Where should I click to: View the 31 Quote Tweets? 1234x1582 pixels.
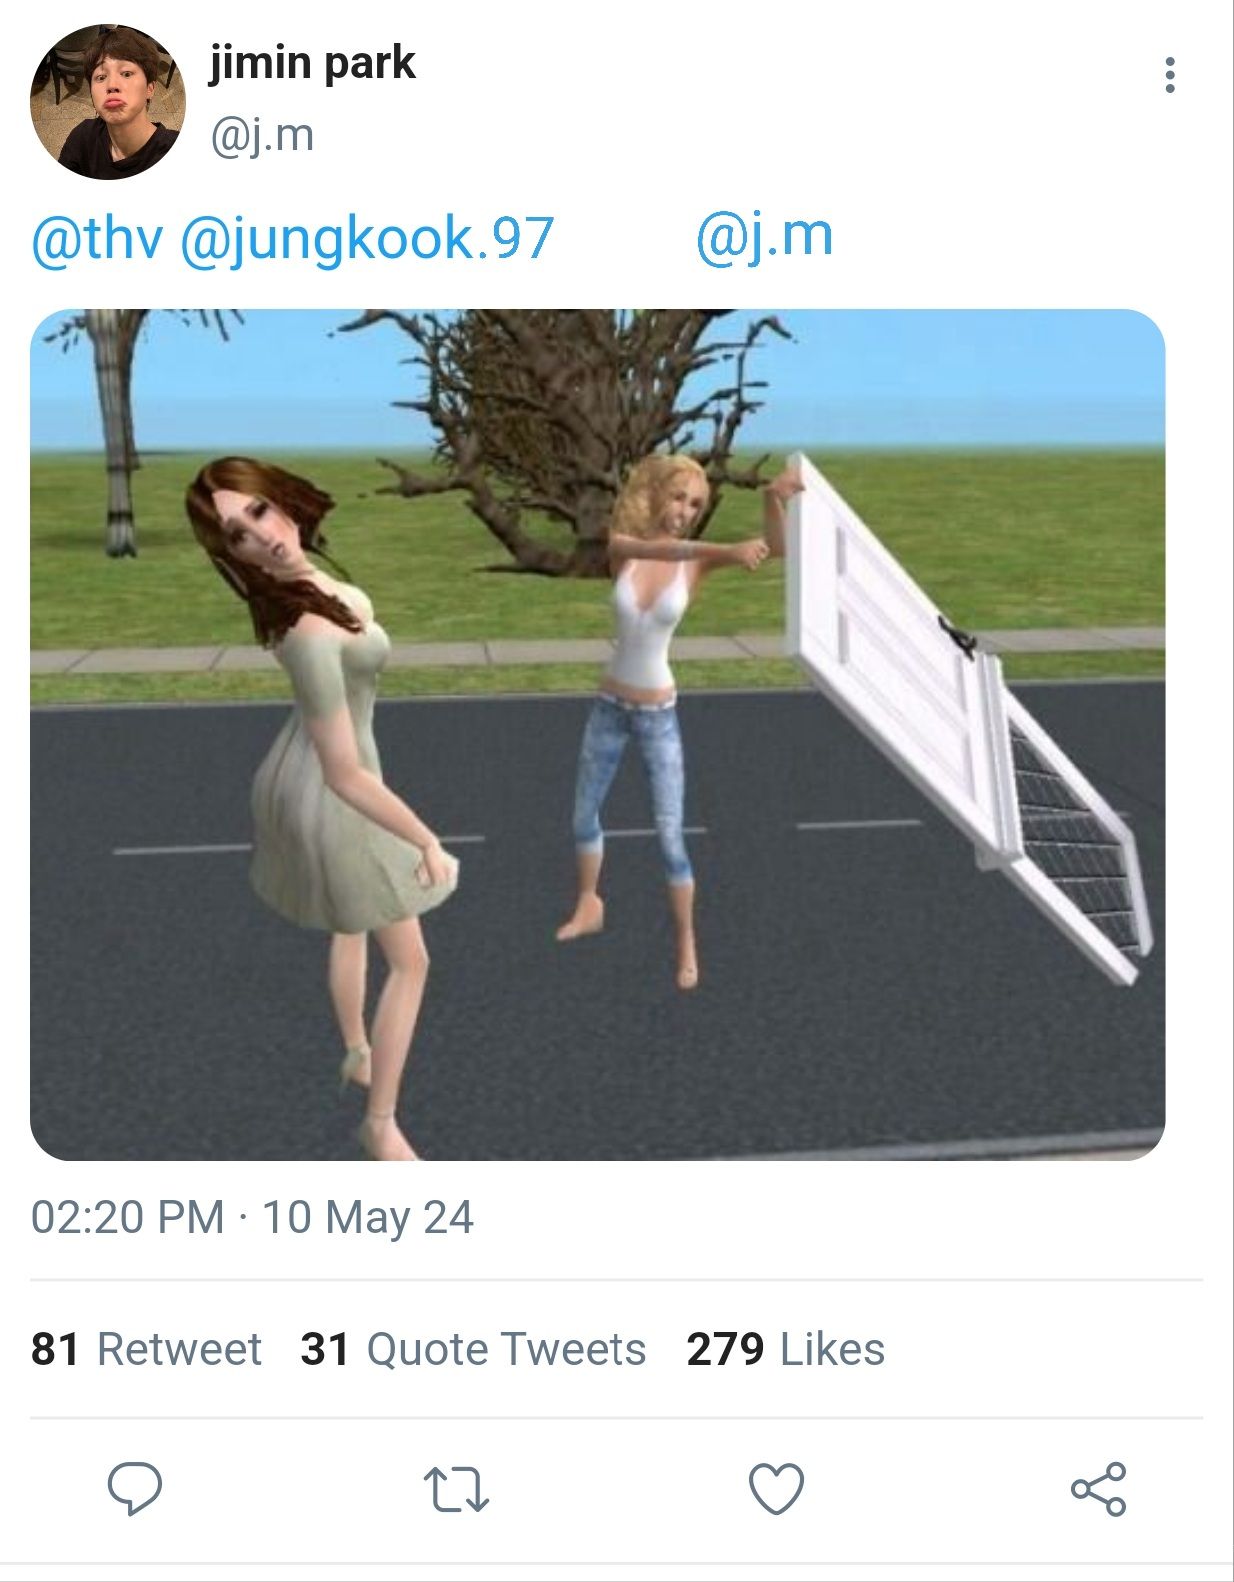pyautogui.click(x=473, y=1349)
